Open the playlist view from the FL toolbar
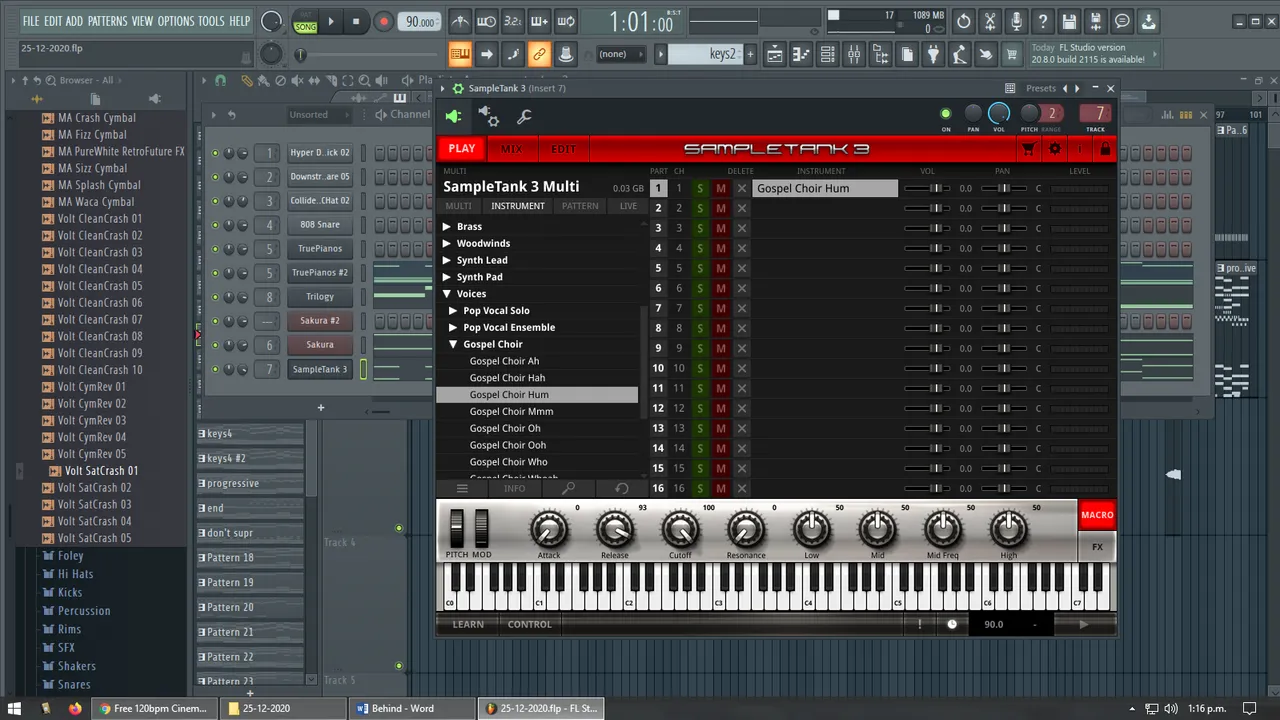Image resolution: width=1280 pixels, height=720 pixels. (x=775, y=55)
